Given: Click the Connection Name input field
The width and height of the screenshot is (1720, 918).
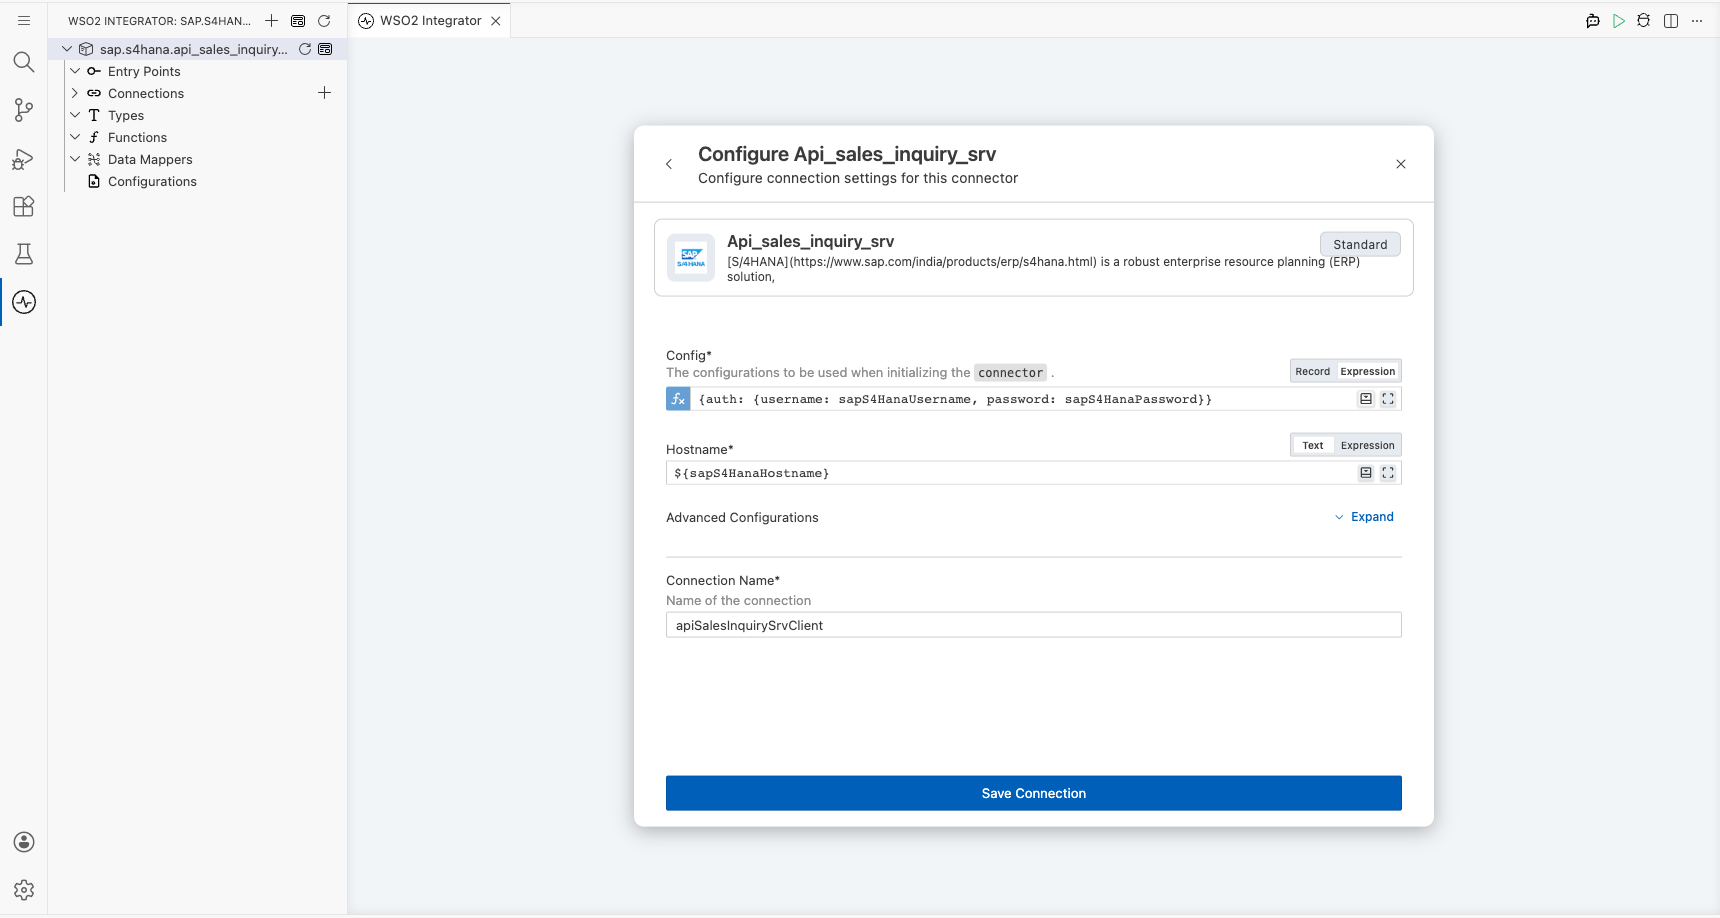Looking at the screenshot, I should 1033,625.
